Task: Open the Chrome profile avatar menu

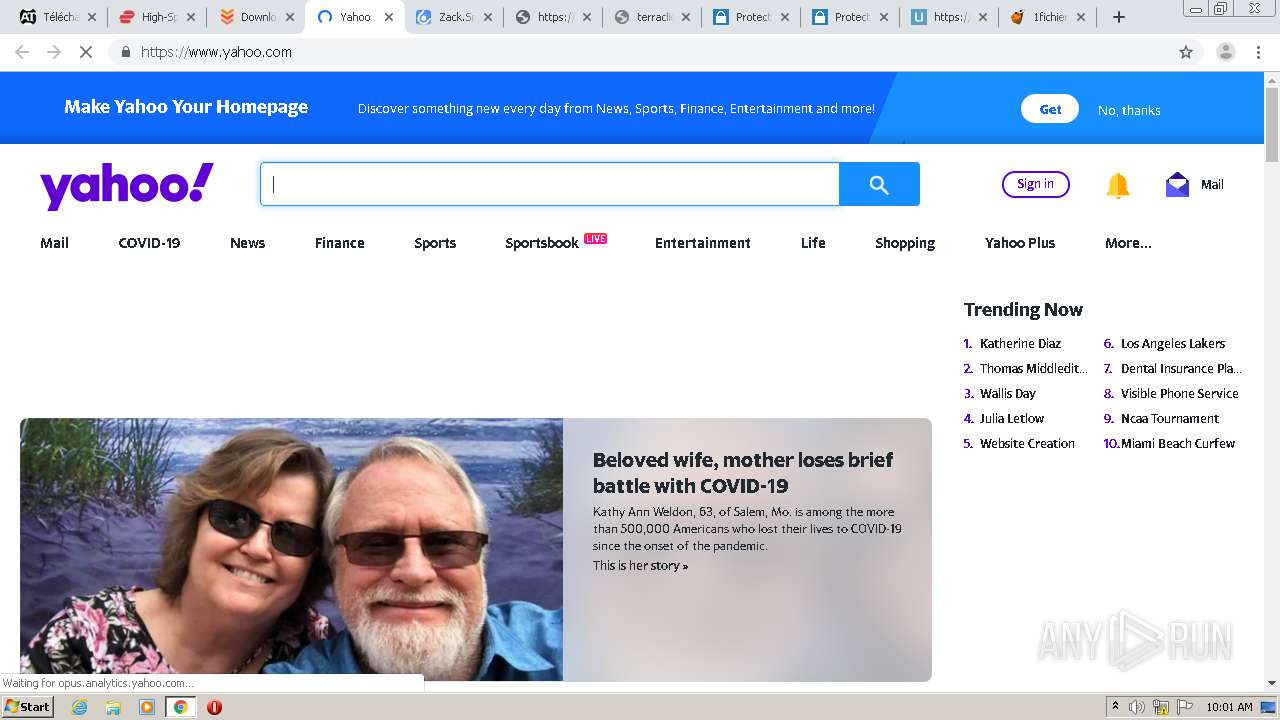Action: [1225, 52]
